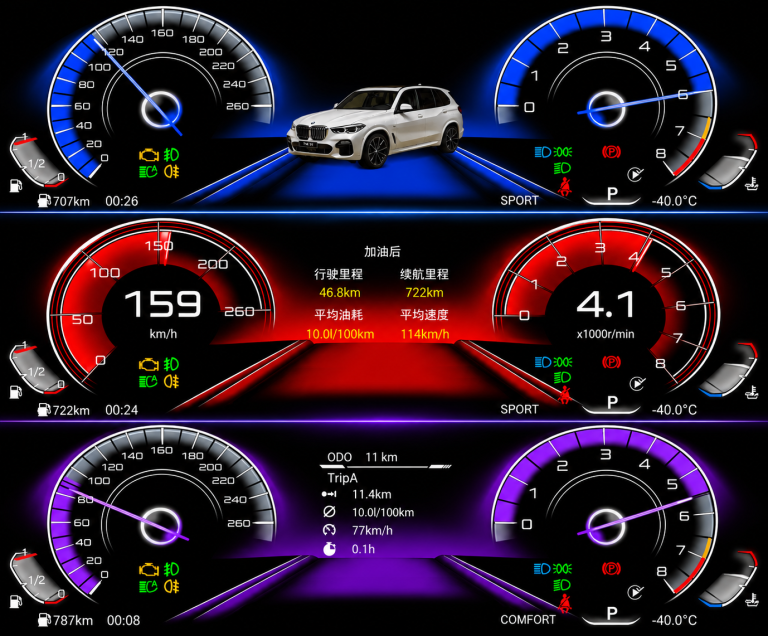The height and width of the screenshot is (636, 768).
Task: Click fuel range icon next to 787km
Action: pyautogui.click(x=45, y=620)
